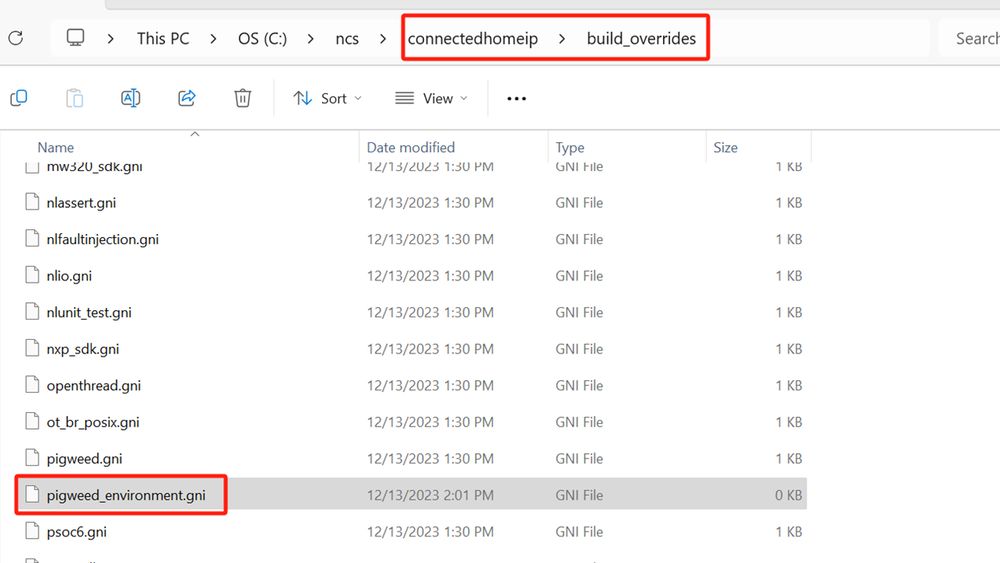Image resolution: width=1000 pixels, height=563 pixels.
Task: Open the See more ellipsis menu
Action: [516, 98]
